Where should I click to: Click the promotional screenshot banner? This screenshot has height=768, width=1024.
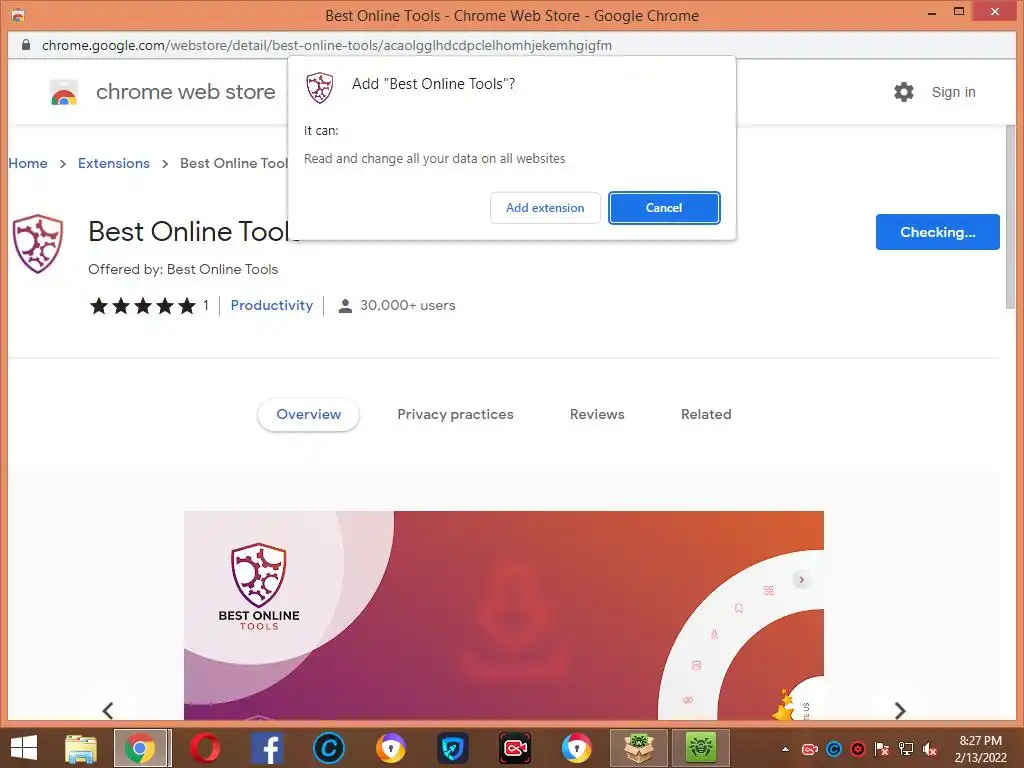click(x=504, y=615)
